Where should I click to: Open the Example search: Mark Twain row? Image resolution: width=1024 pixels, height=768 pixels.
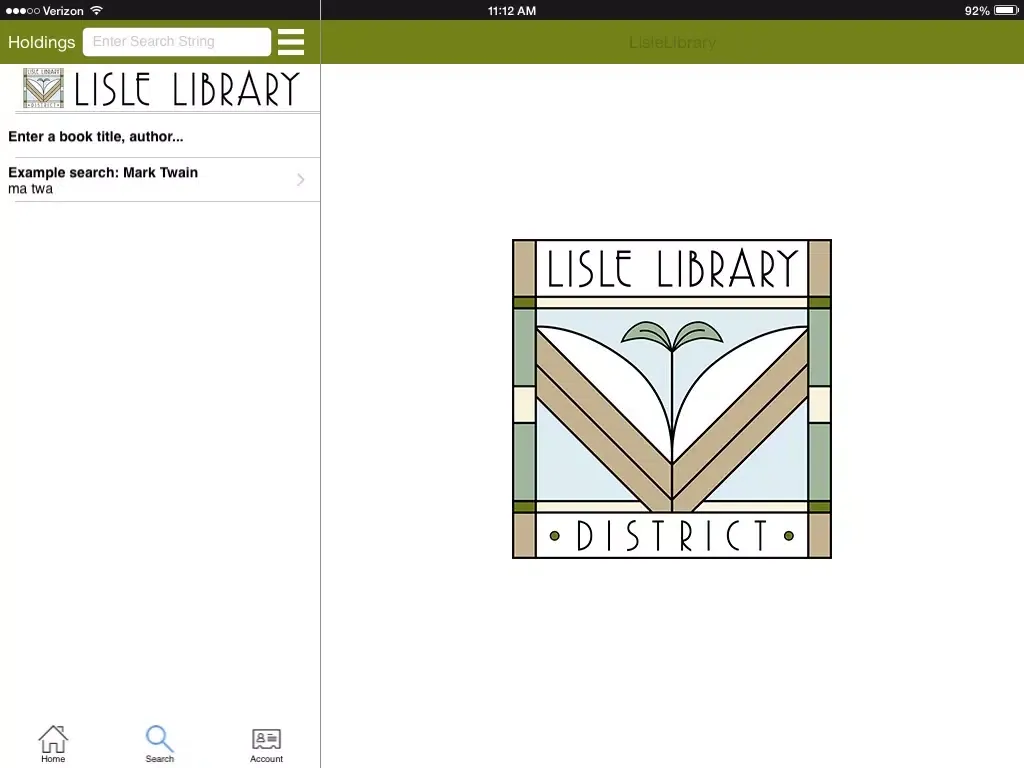(160, 180)
